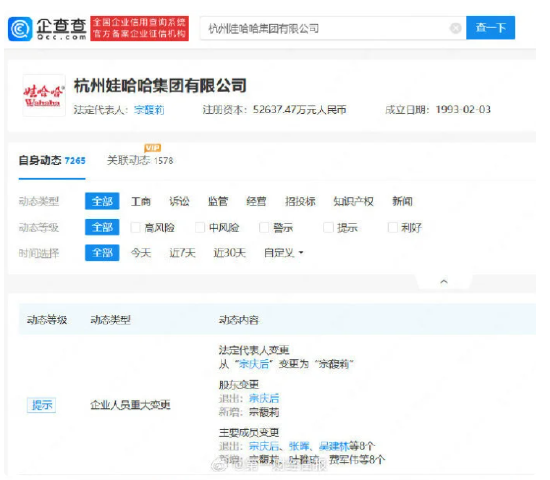Click the red 全国企业信用查询系统 banner
The width and height of the screenshot is (550, 480).
(140, 28)
